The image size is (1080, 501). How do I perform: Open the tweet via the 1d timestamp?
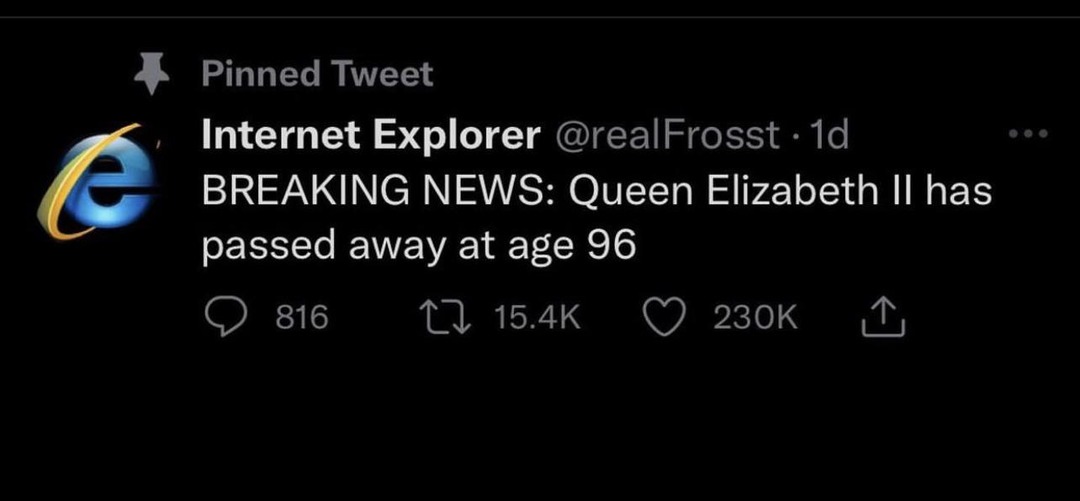point(829,135)
